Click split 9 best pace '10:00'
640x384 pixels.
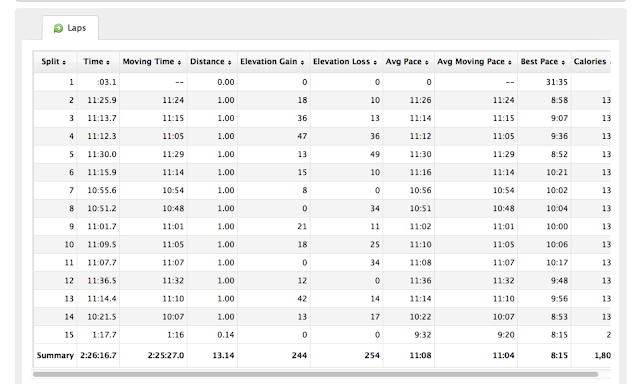click(557, 226)
